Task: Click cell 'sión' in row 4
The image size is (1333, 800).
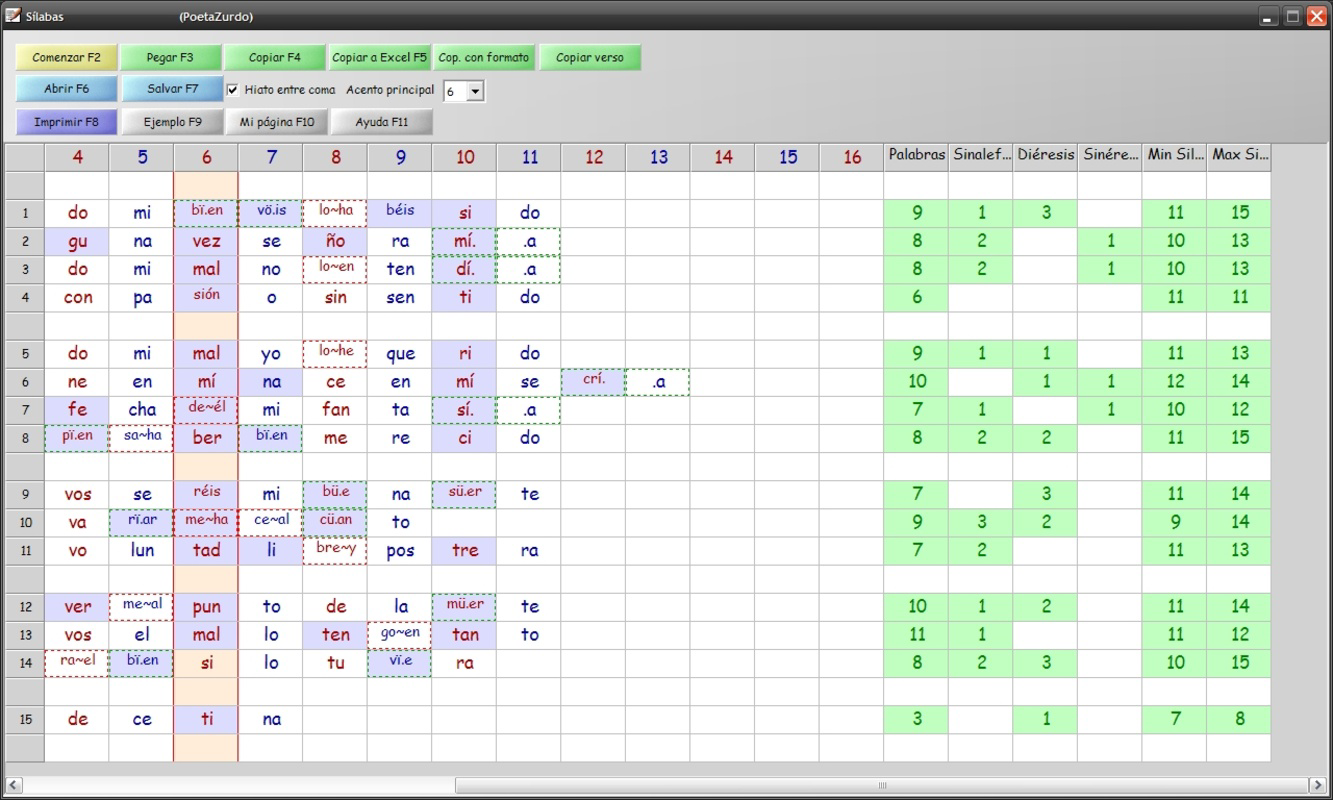Action: pyautogui.click(x=206, y=297)
